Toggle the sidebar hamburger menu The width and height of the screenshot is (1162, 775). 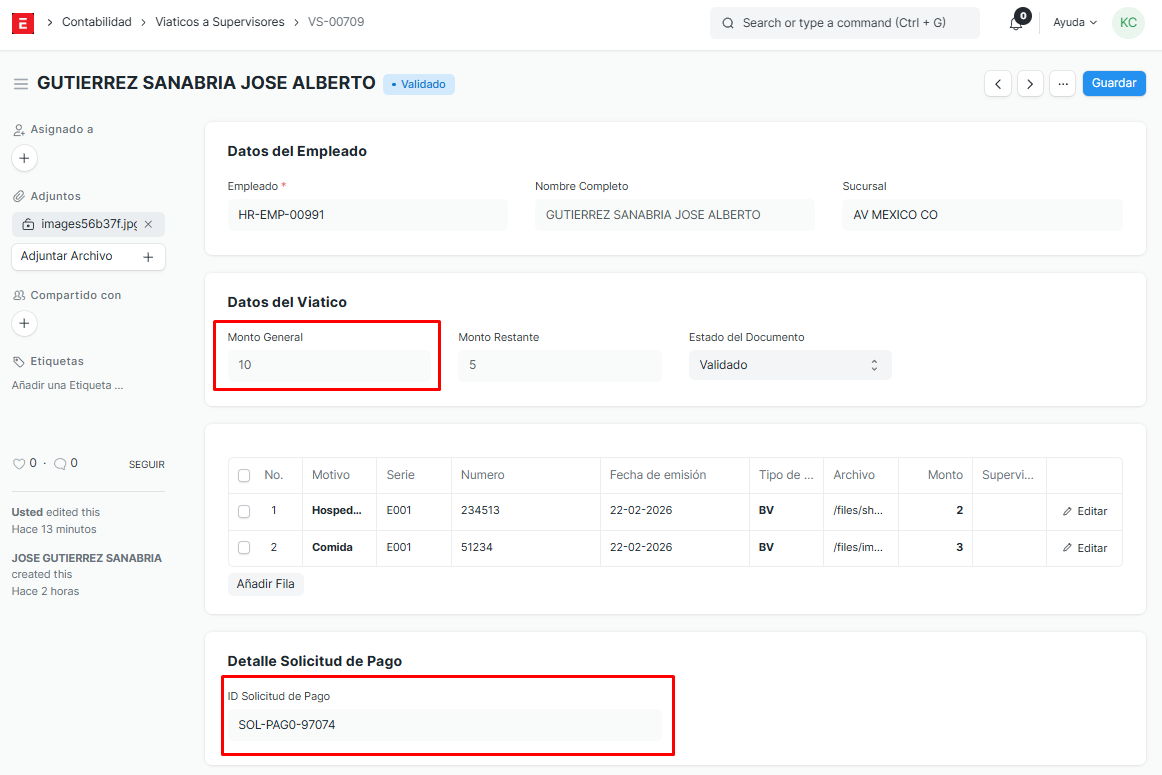point(20,84)
